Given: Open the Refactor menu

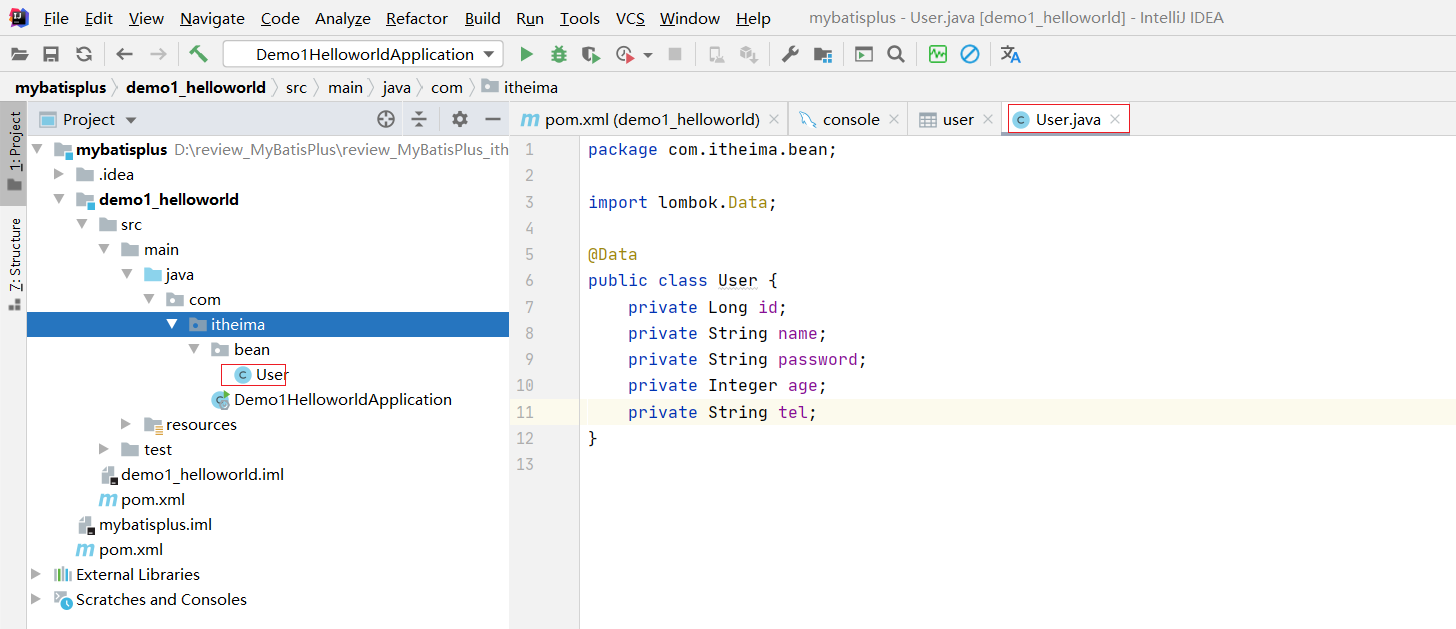Looking at the screenshot, I should [x=417, y=19].
